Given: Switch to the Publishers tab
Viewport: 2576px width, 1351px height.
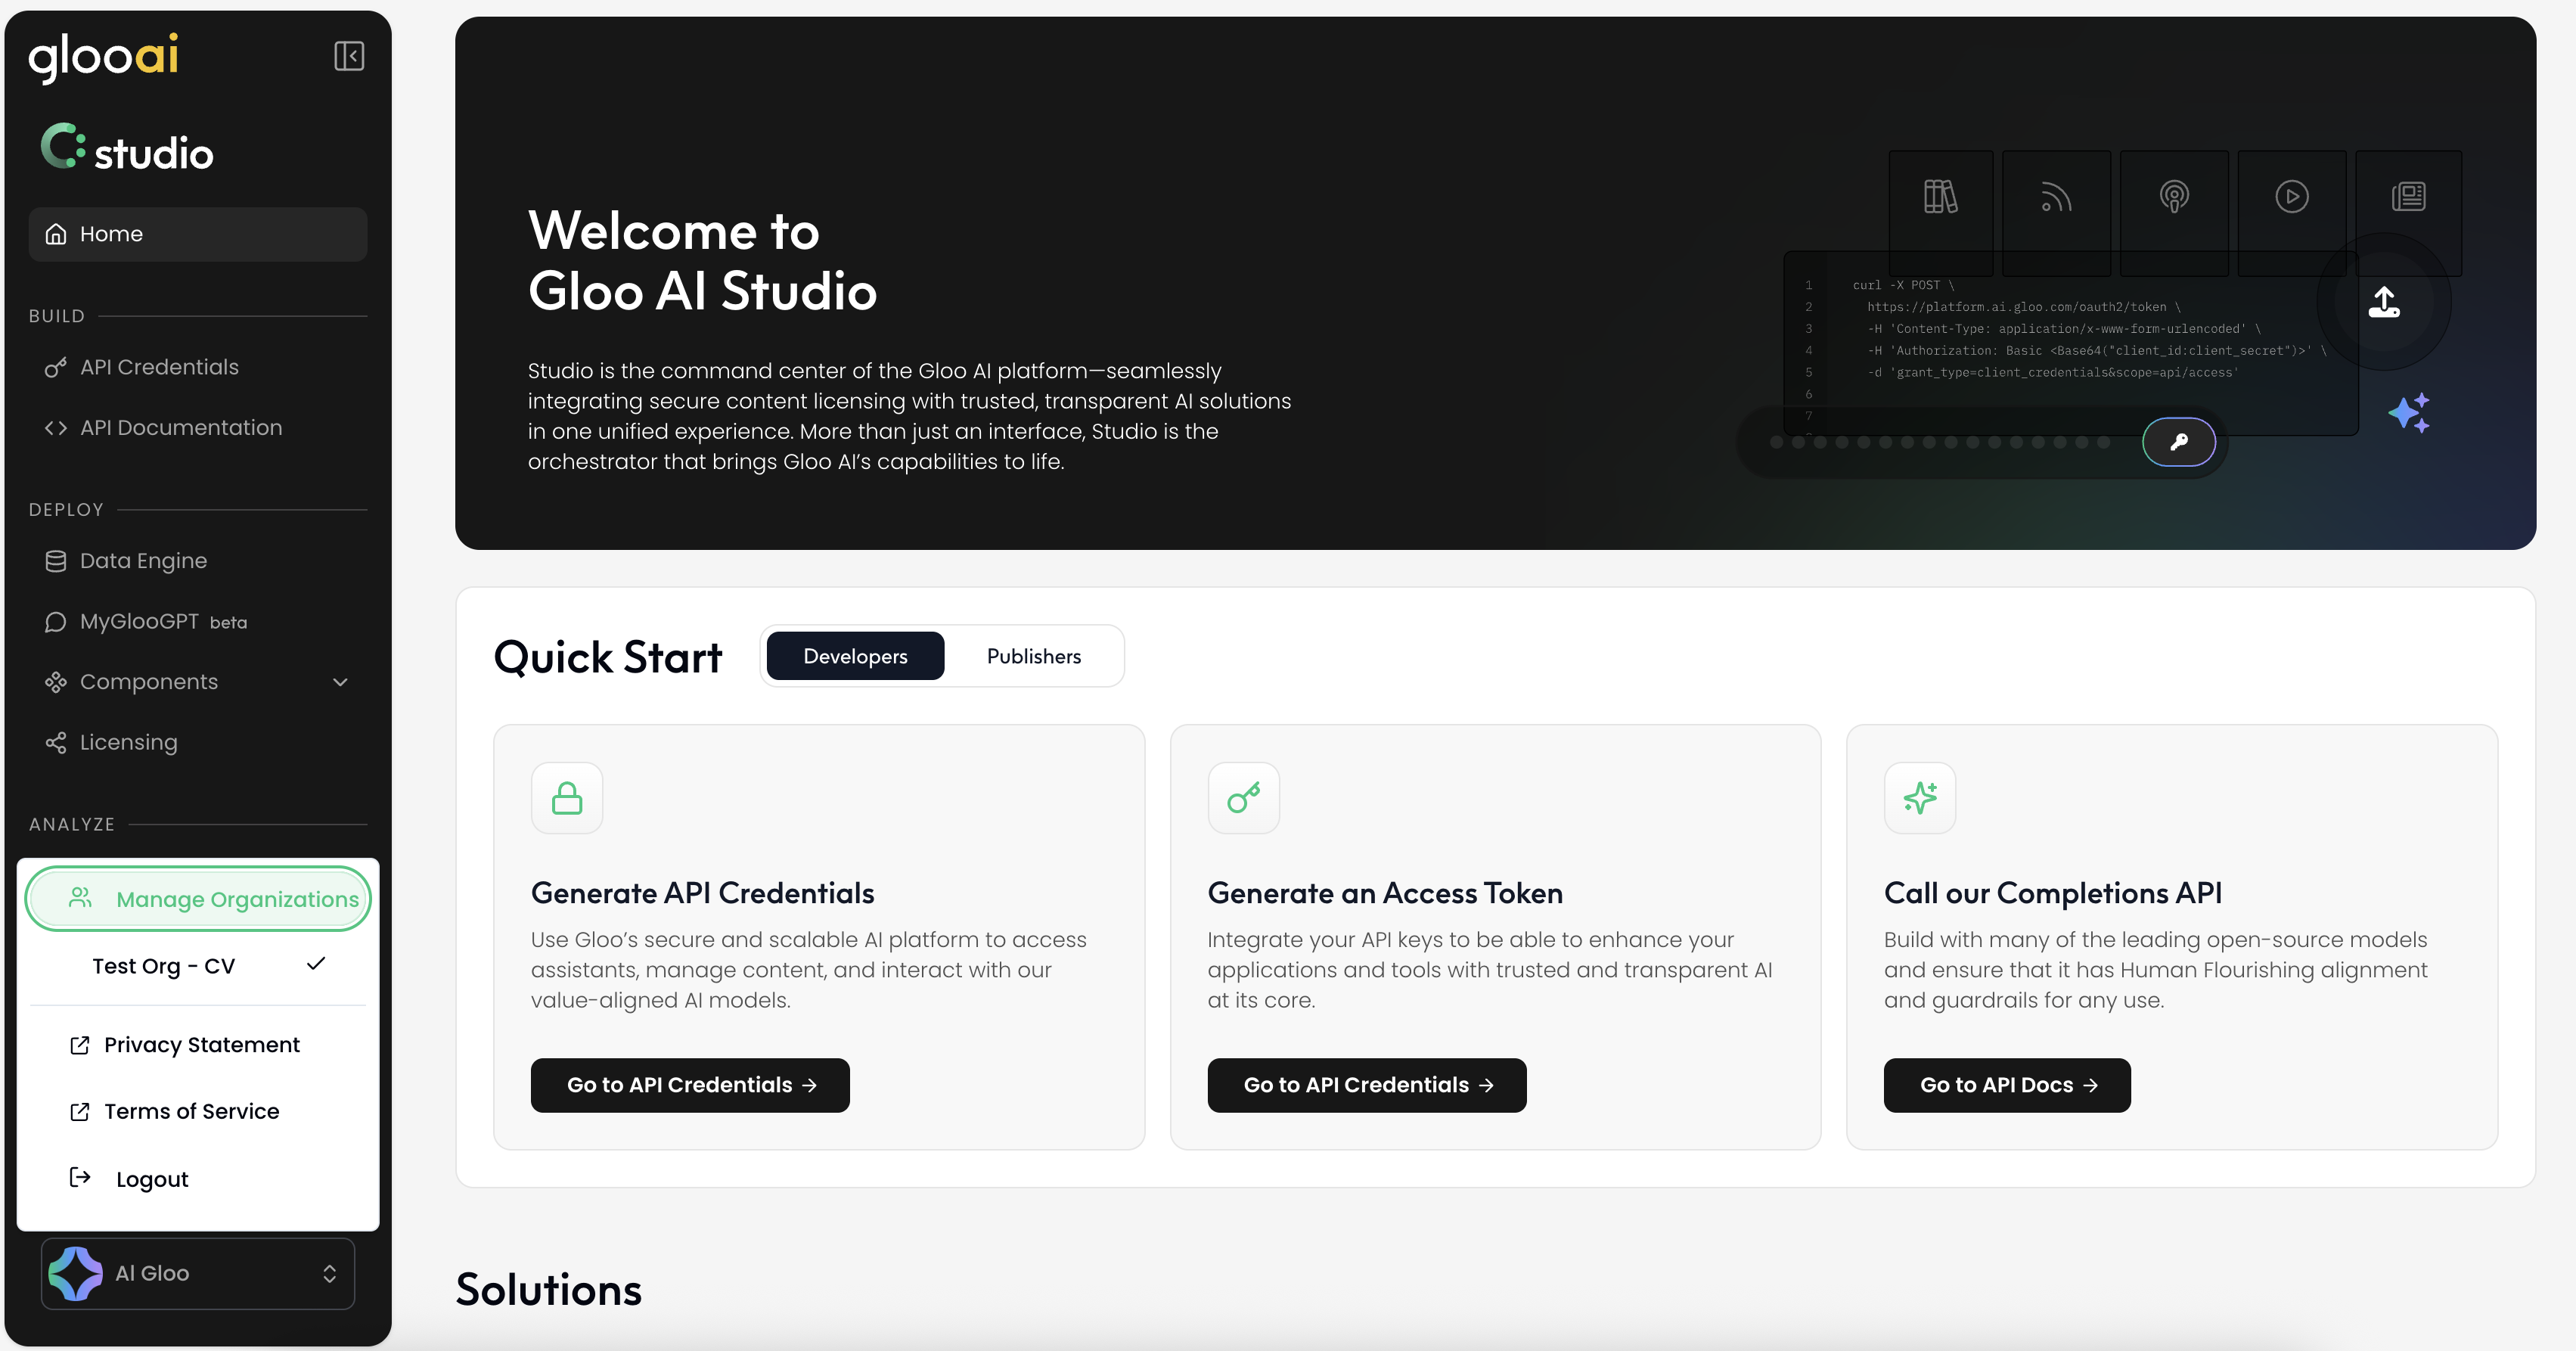Looking at the screenshot, I should pos(1033,657).
